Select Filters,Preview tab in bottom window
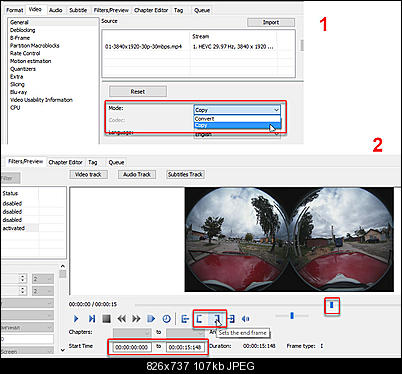The width and height of the screenshot is (402, 374). coord(26,161)
